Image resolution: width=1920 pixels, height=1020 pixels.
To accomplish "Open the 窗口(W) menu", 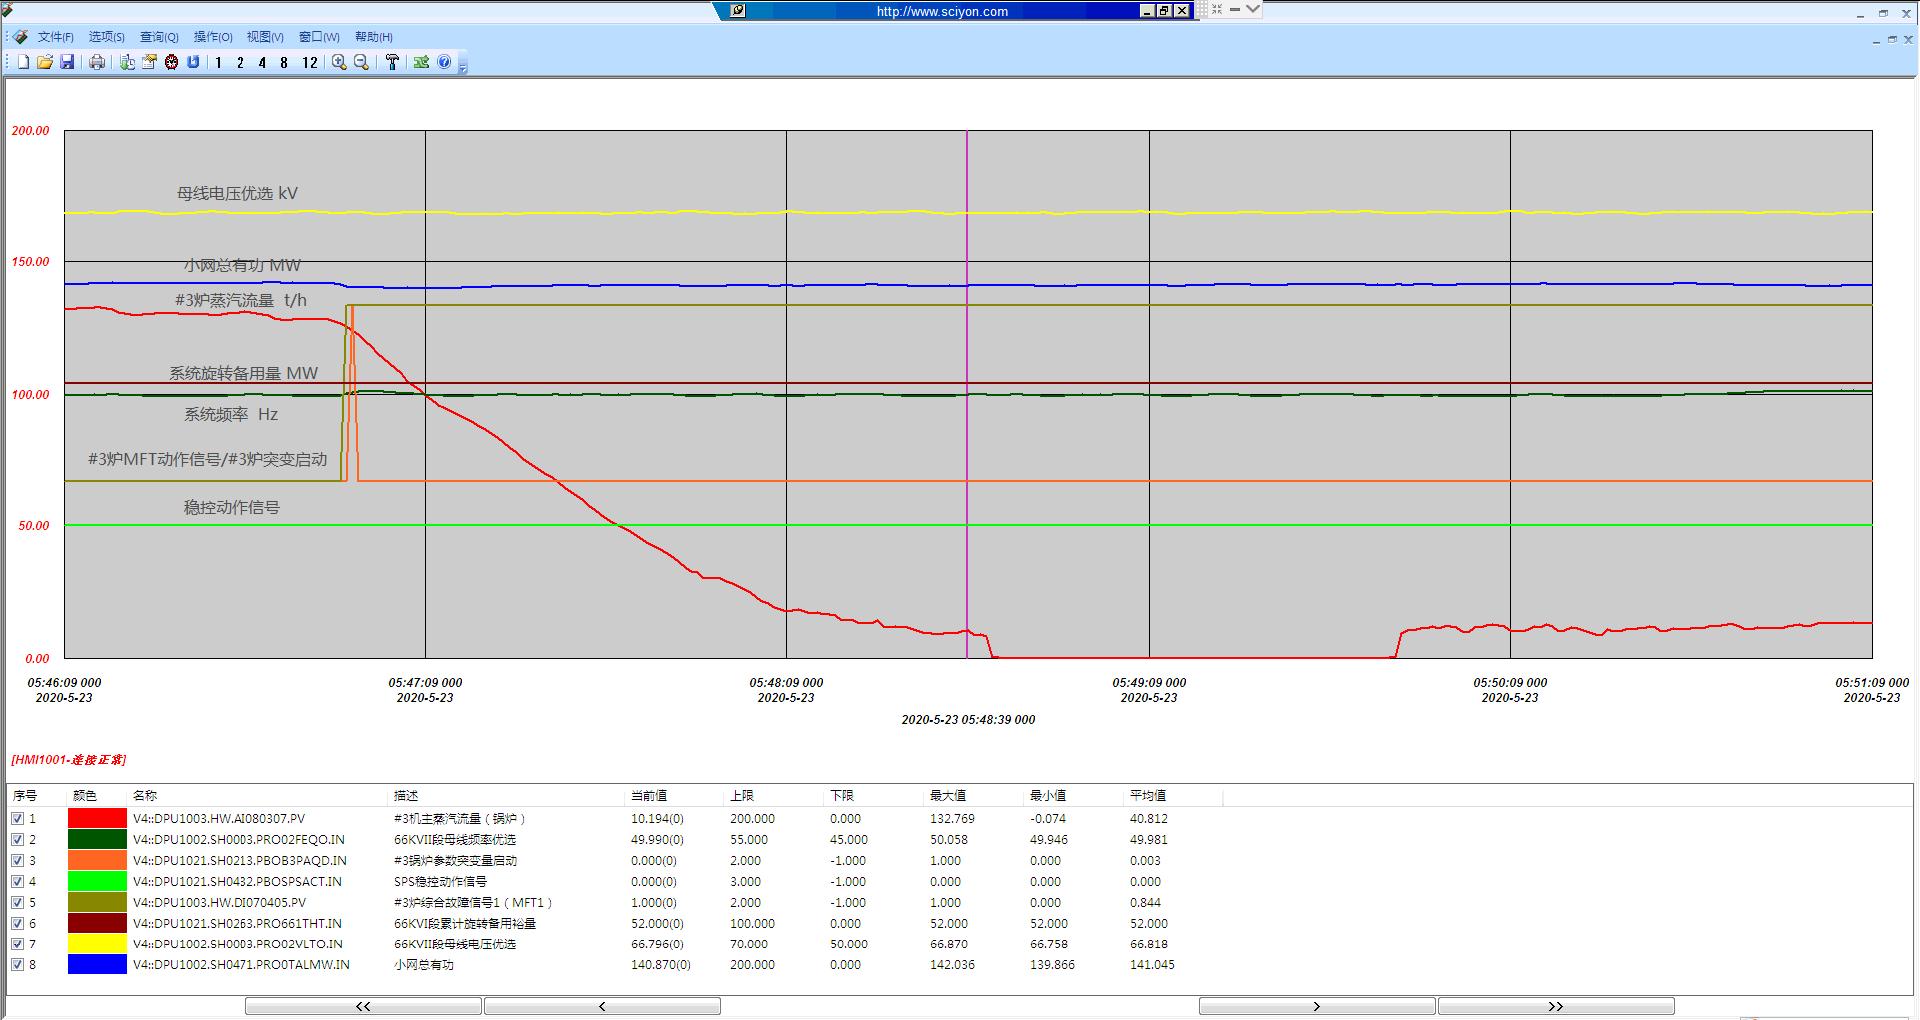I will pos(319,37).
